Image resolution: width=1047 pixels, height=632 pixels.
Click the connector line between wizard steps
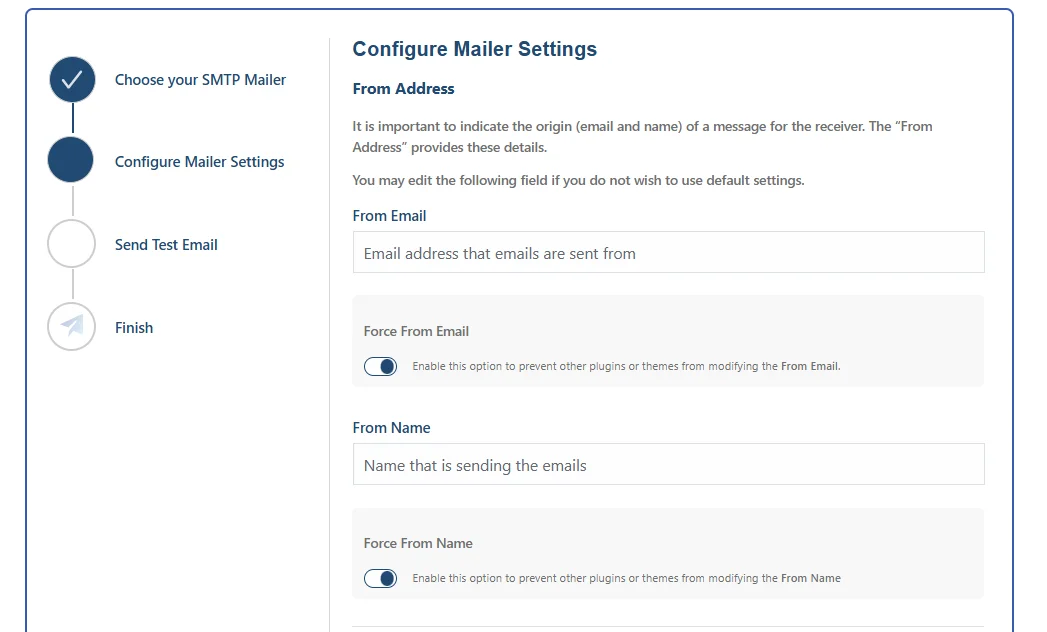point(71,120)
